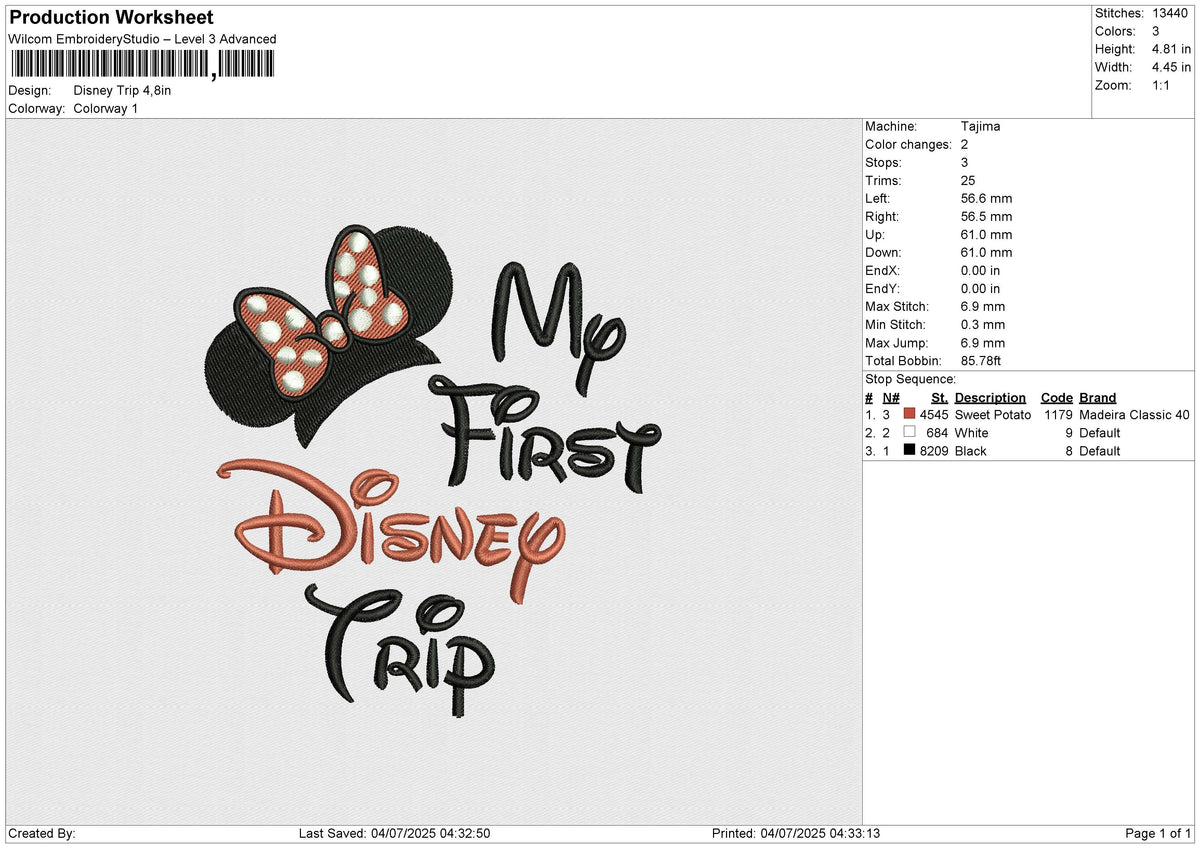The width and height of the screenshot is (1200, 848).
Task: Click the Sweet Potato color swatch
Action: click(x=909, y=414)
